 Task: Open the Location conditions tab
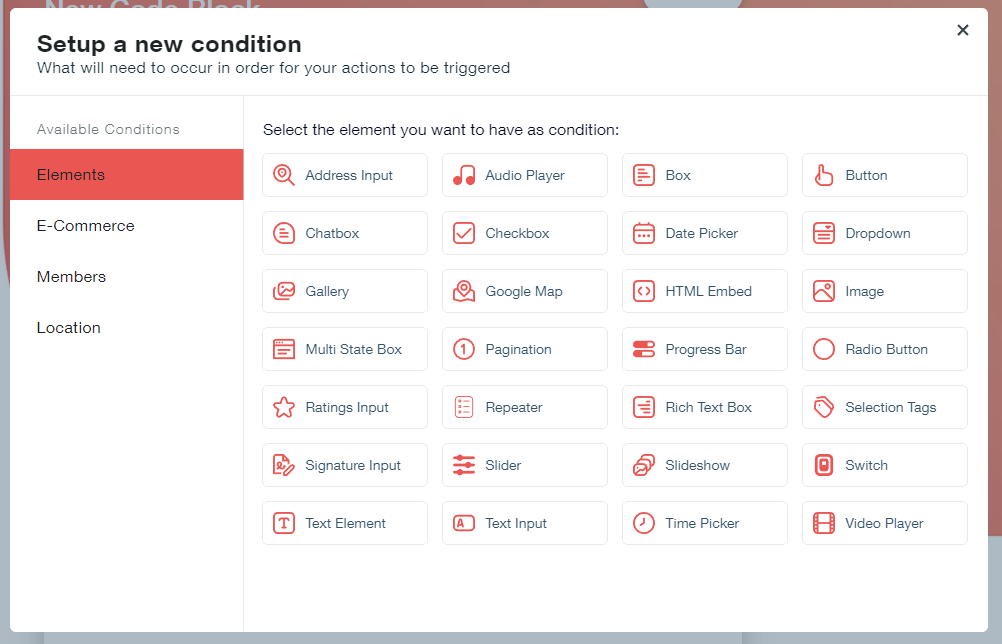[69, 328]
